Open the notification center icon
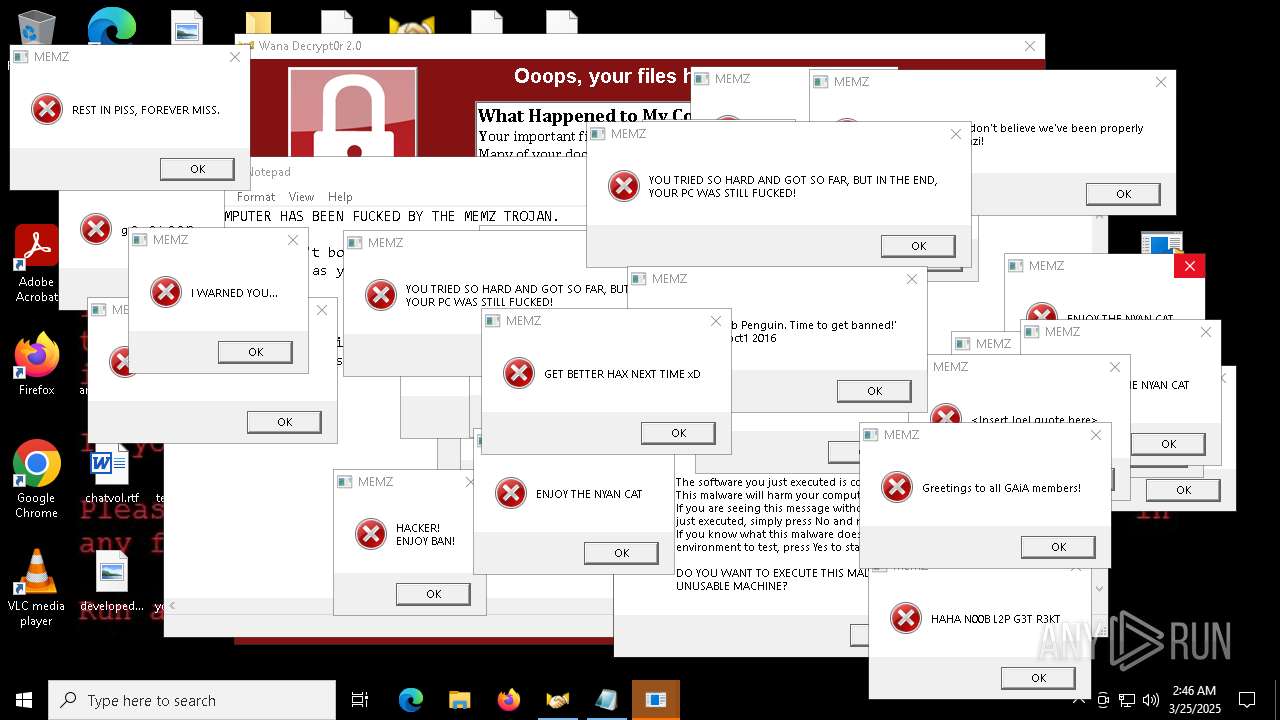The width and height of the screenshot is (1280, 720). pos(1247,700)
